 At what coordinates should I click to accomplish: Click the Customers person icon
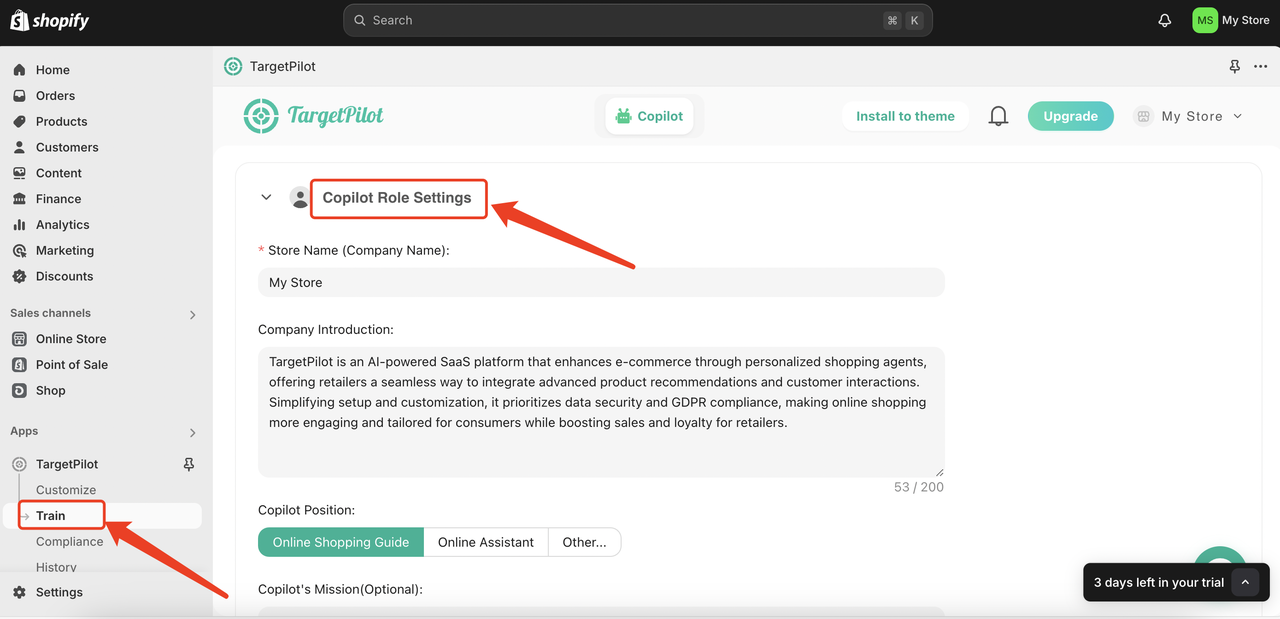tap(19, 147)
